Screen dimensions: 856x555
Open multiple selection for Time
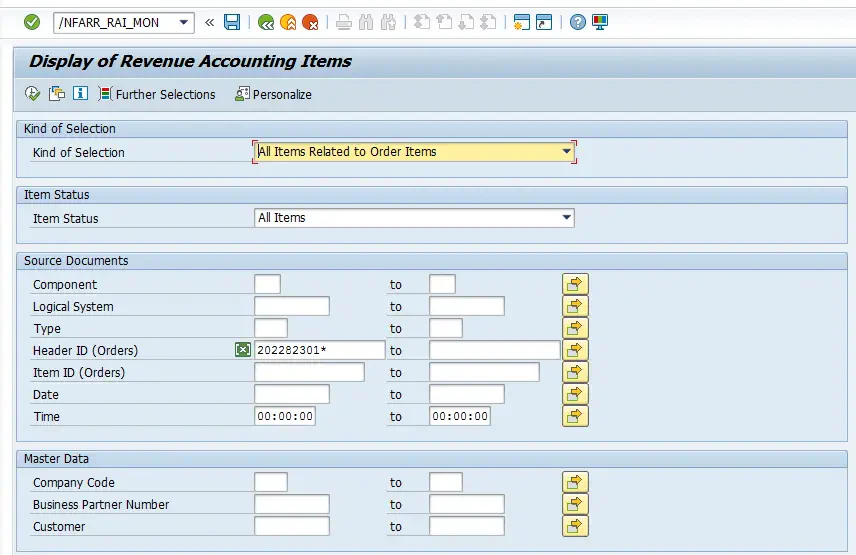tap(575, 416)
